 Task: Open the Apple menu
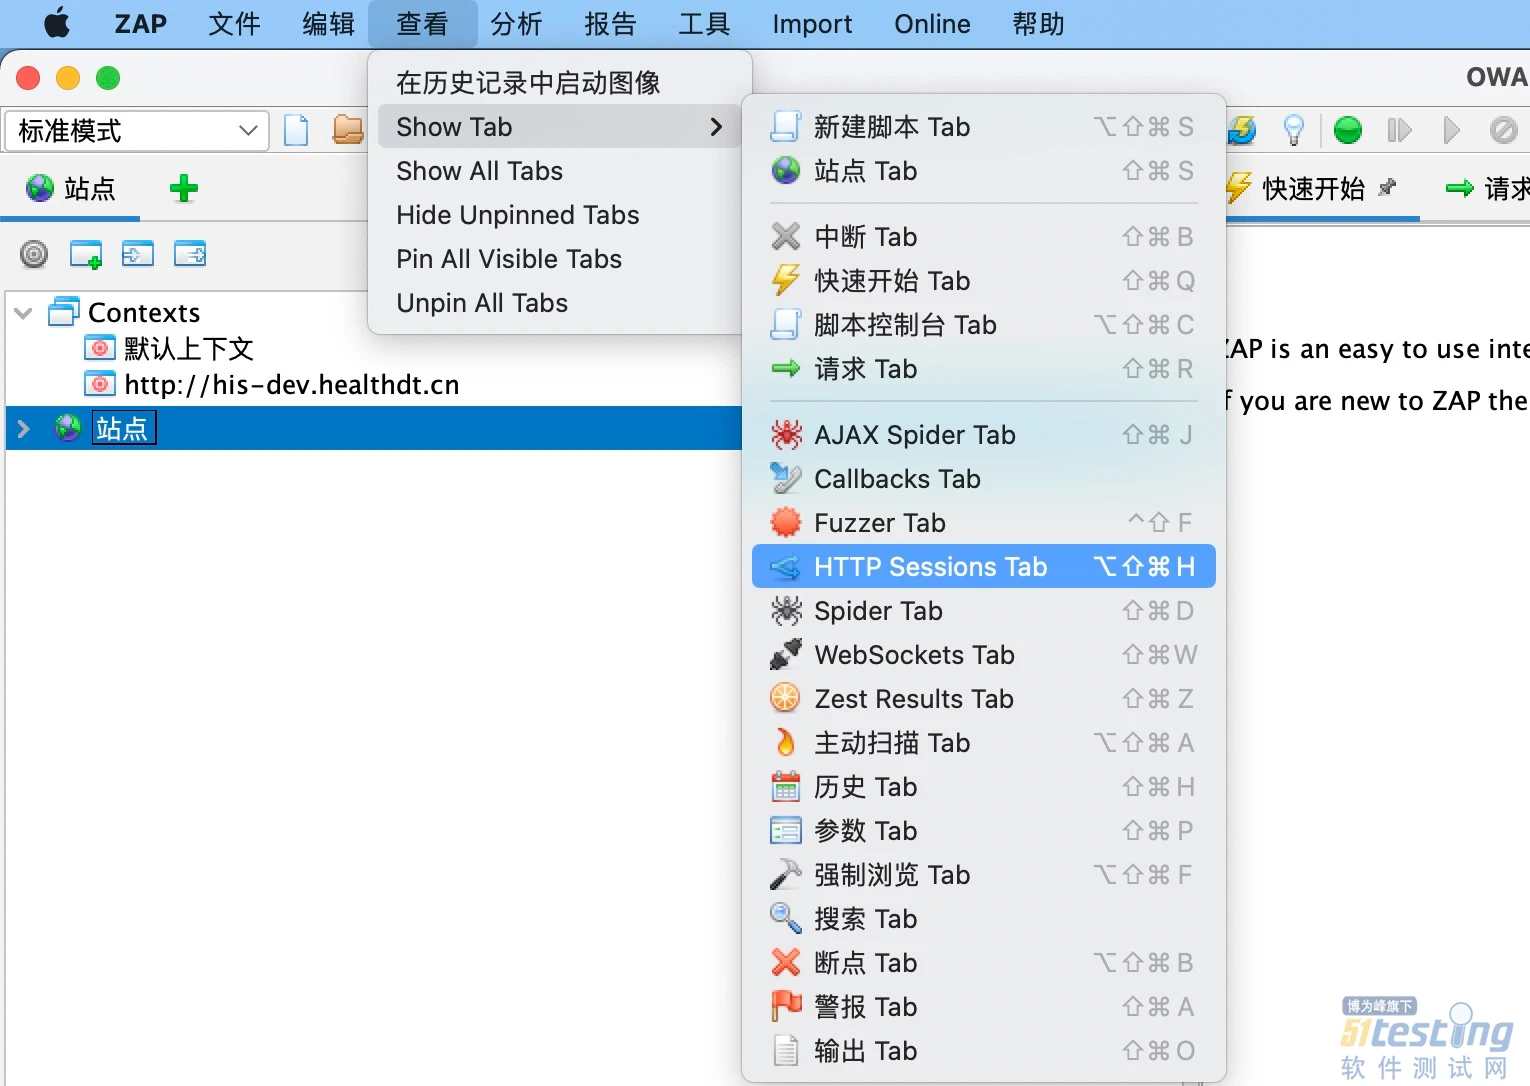pyautogui.click(x=57, y=24)
